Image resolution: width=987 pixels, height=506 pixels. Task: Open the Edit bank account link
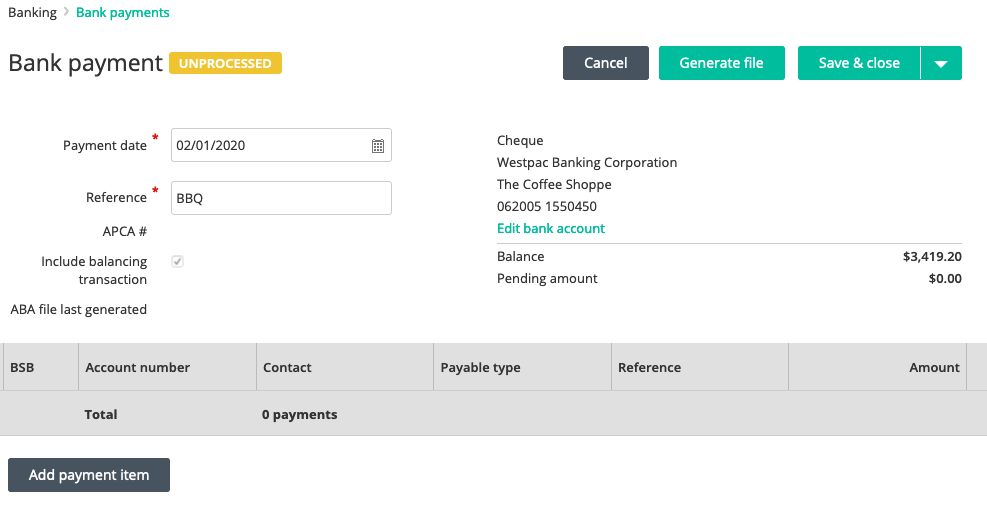551,228
